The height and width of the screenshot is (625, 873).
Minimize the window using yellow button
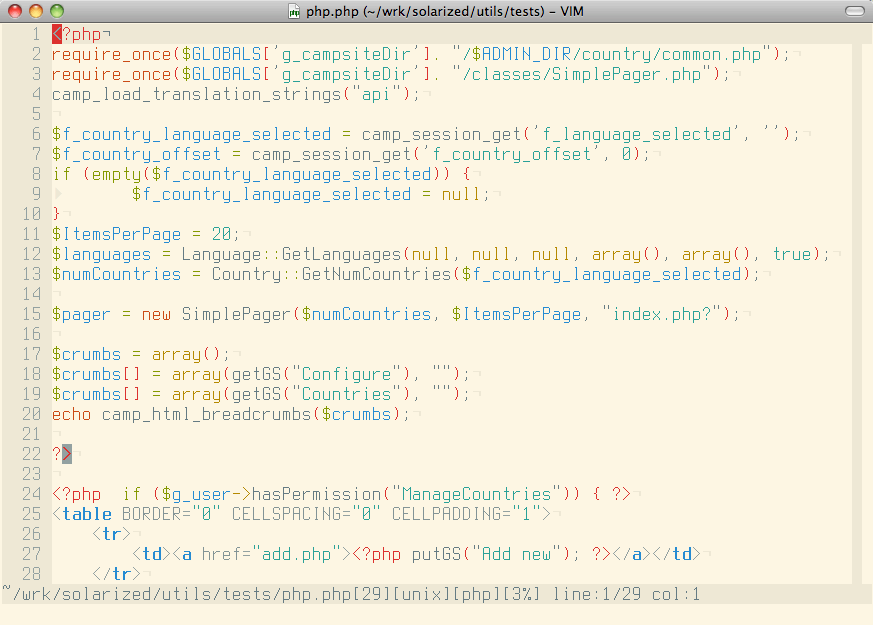point(35,11)
